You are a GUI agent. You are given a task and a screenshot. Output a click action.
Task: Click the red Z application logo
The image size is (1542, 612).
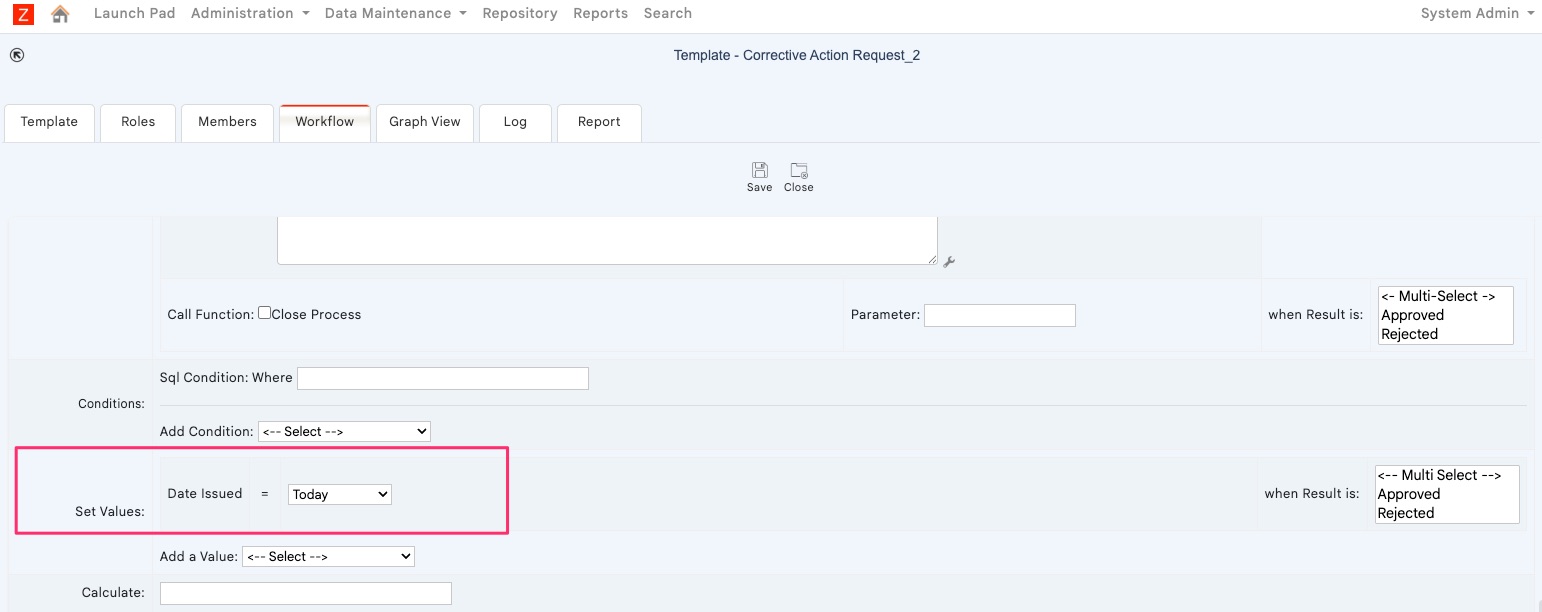click(x=24, y=14)
